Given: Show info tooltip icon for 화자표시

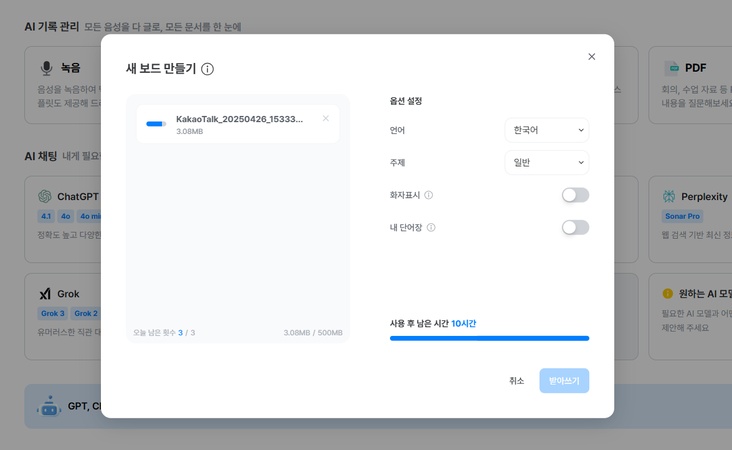Looking at the screenshot, I should [429, 195].
